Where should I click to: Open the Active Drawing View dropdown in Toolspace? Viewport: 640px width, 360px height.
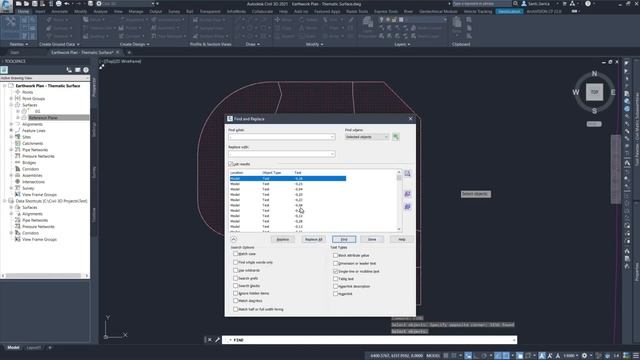[45, 78]
